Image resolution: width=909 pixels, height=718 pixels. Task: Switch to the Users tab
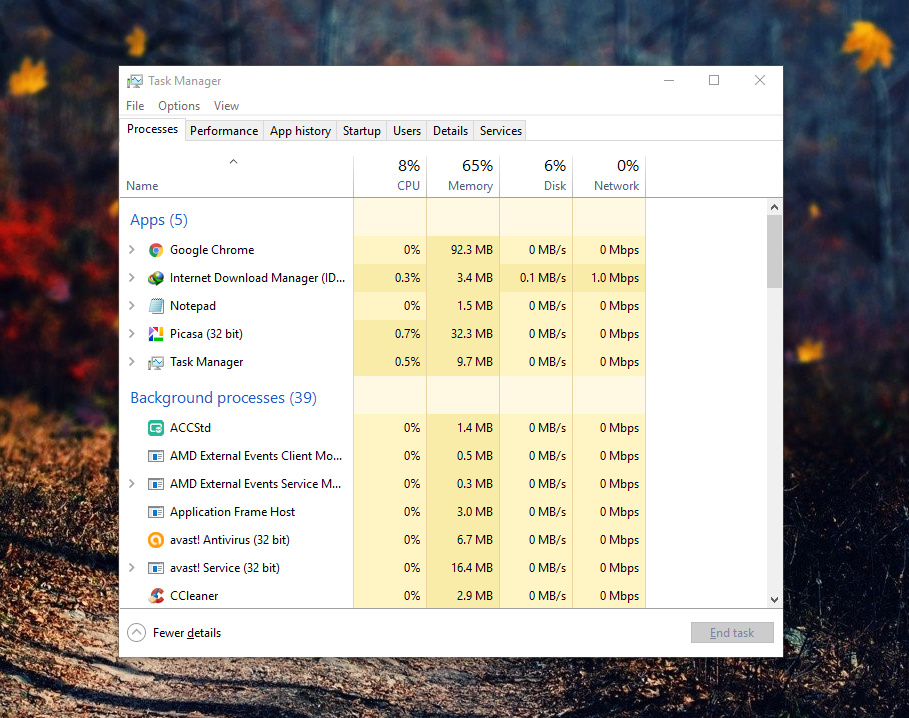(x=407, y=131)
